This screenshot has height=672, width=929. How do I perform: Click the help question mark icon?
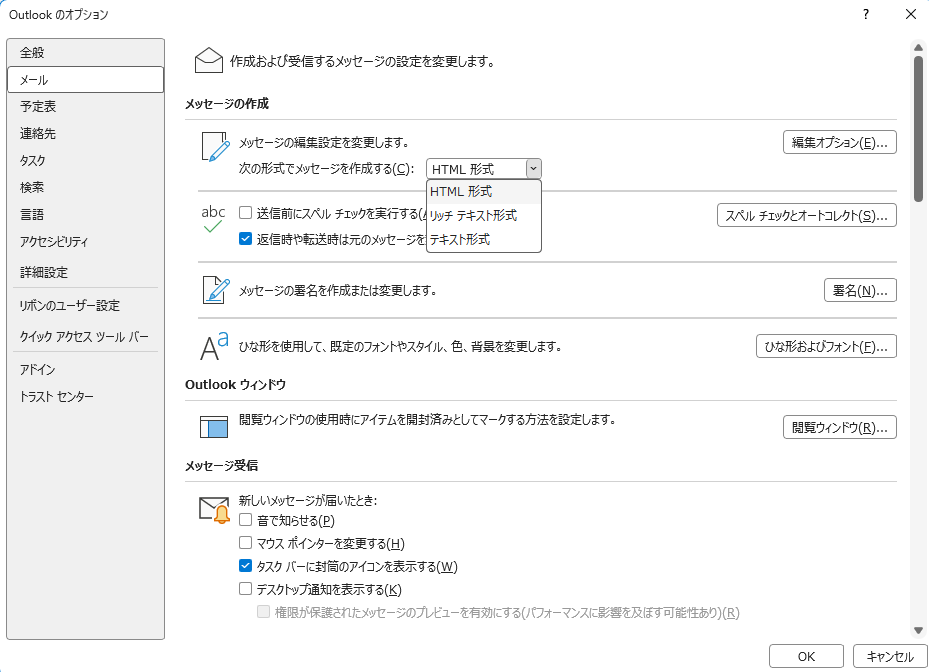coord(866,14)
